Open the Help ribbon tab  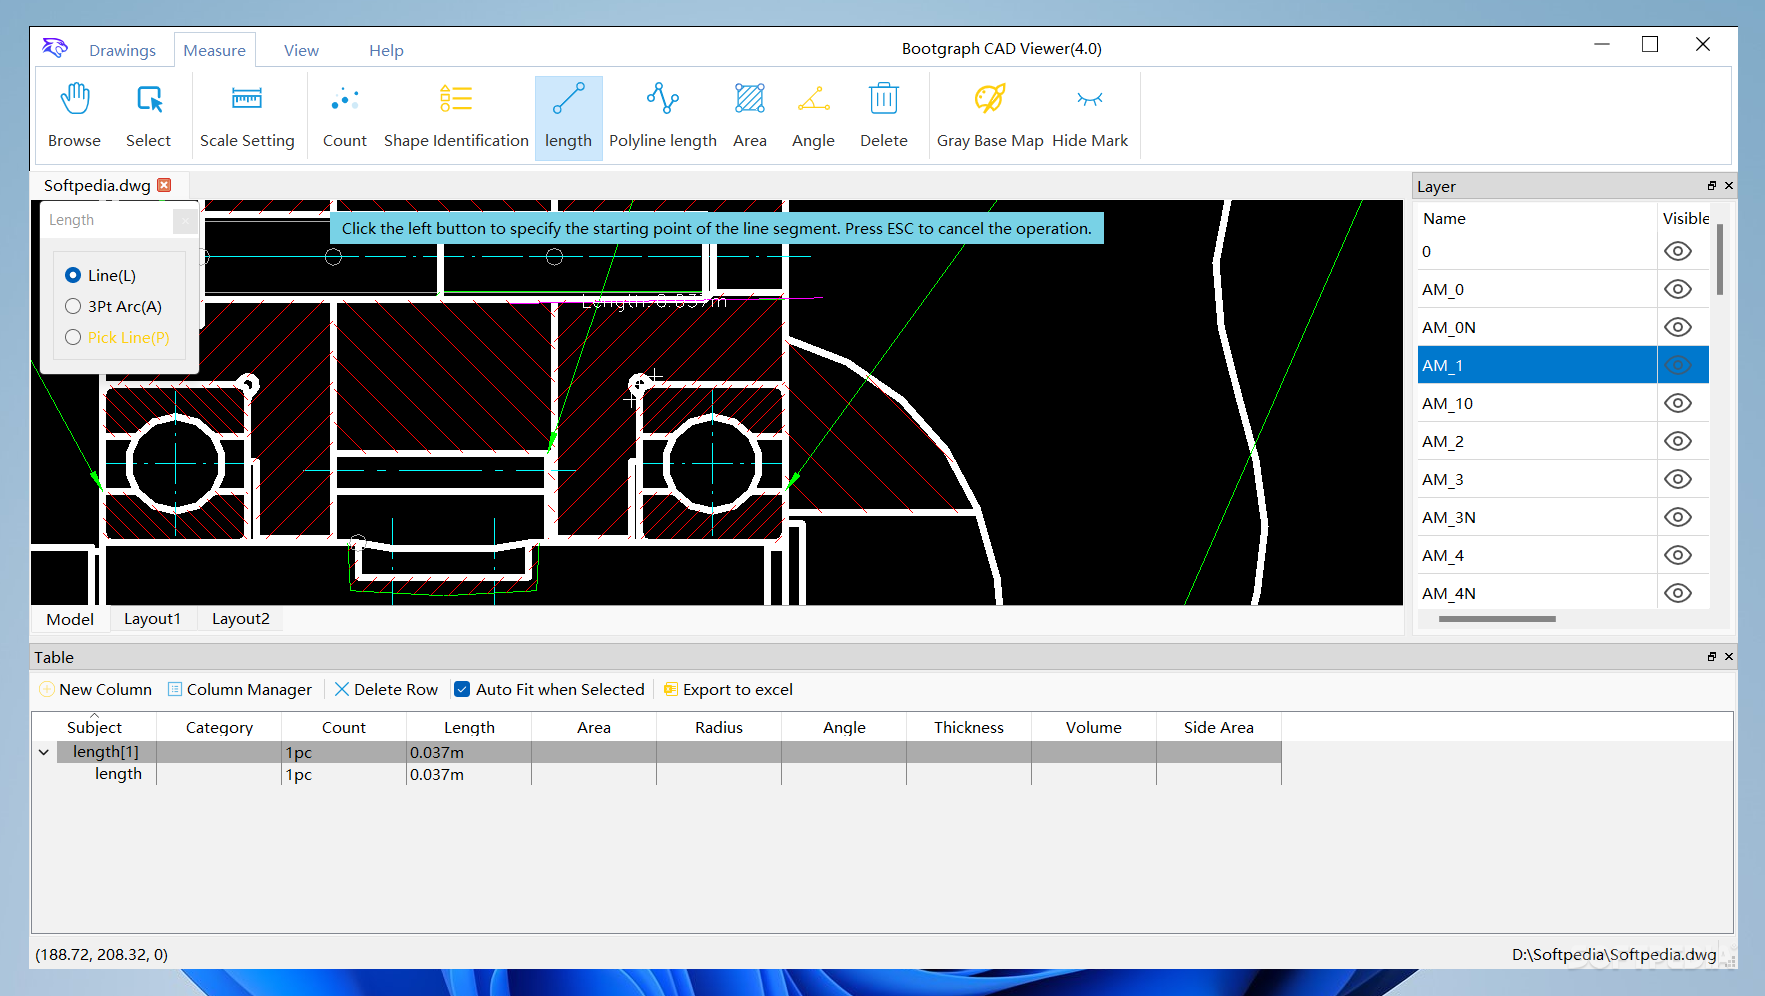point(386,50)
